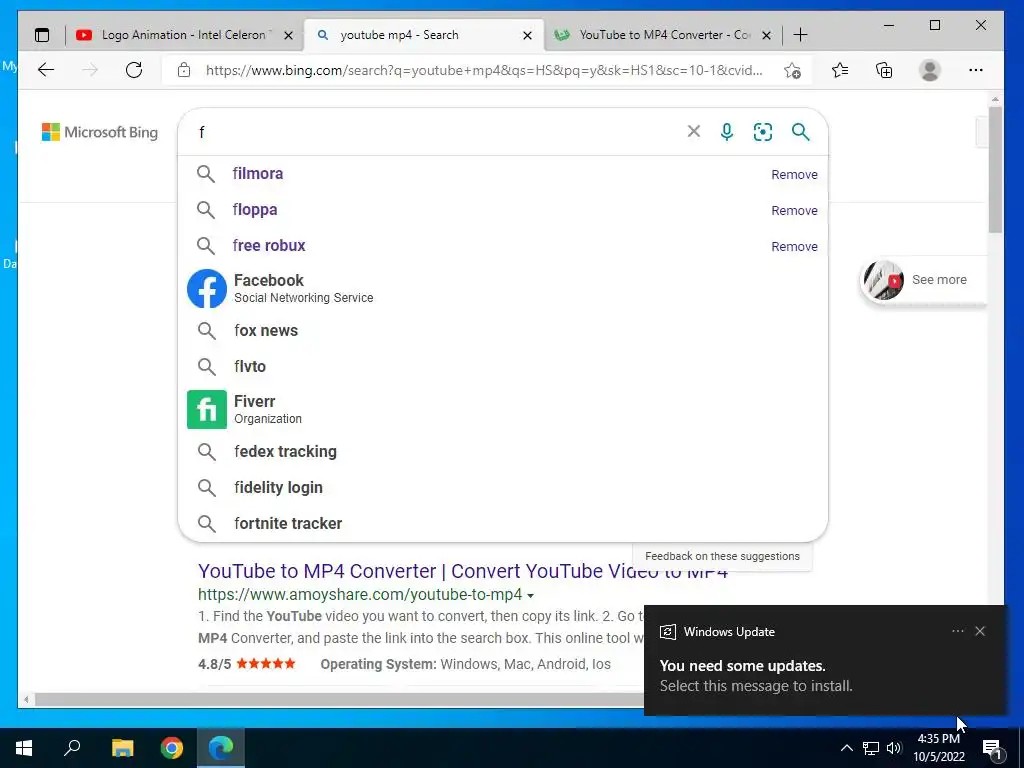View site information lock icon
Image resolution: width=1024 pixels, height=768 pixels.
(184, 70)
